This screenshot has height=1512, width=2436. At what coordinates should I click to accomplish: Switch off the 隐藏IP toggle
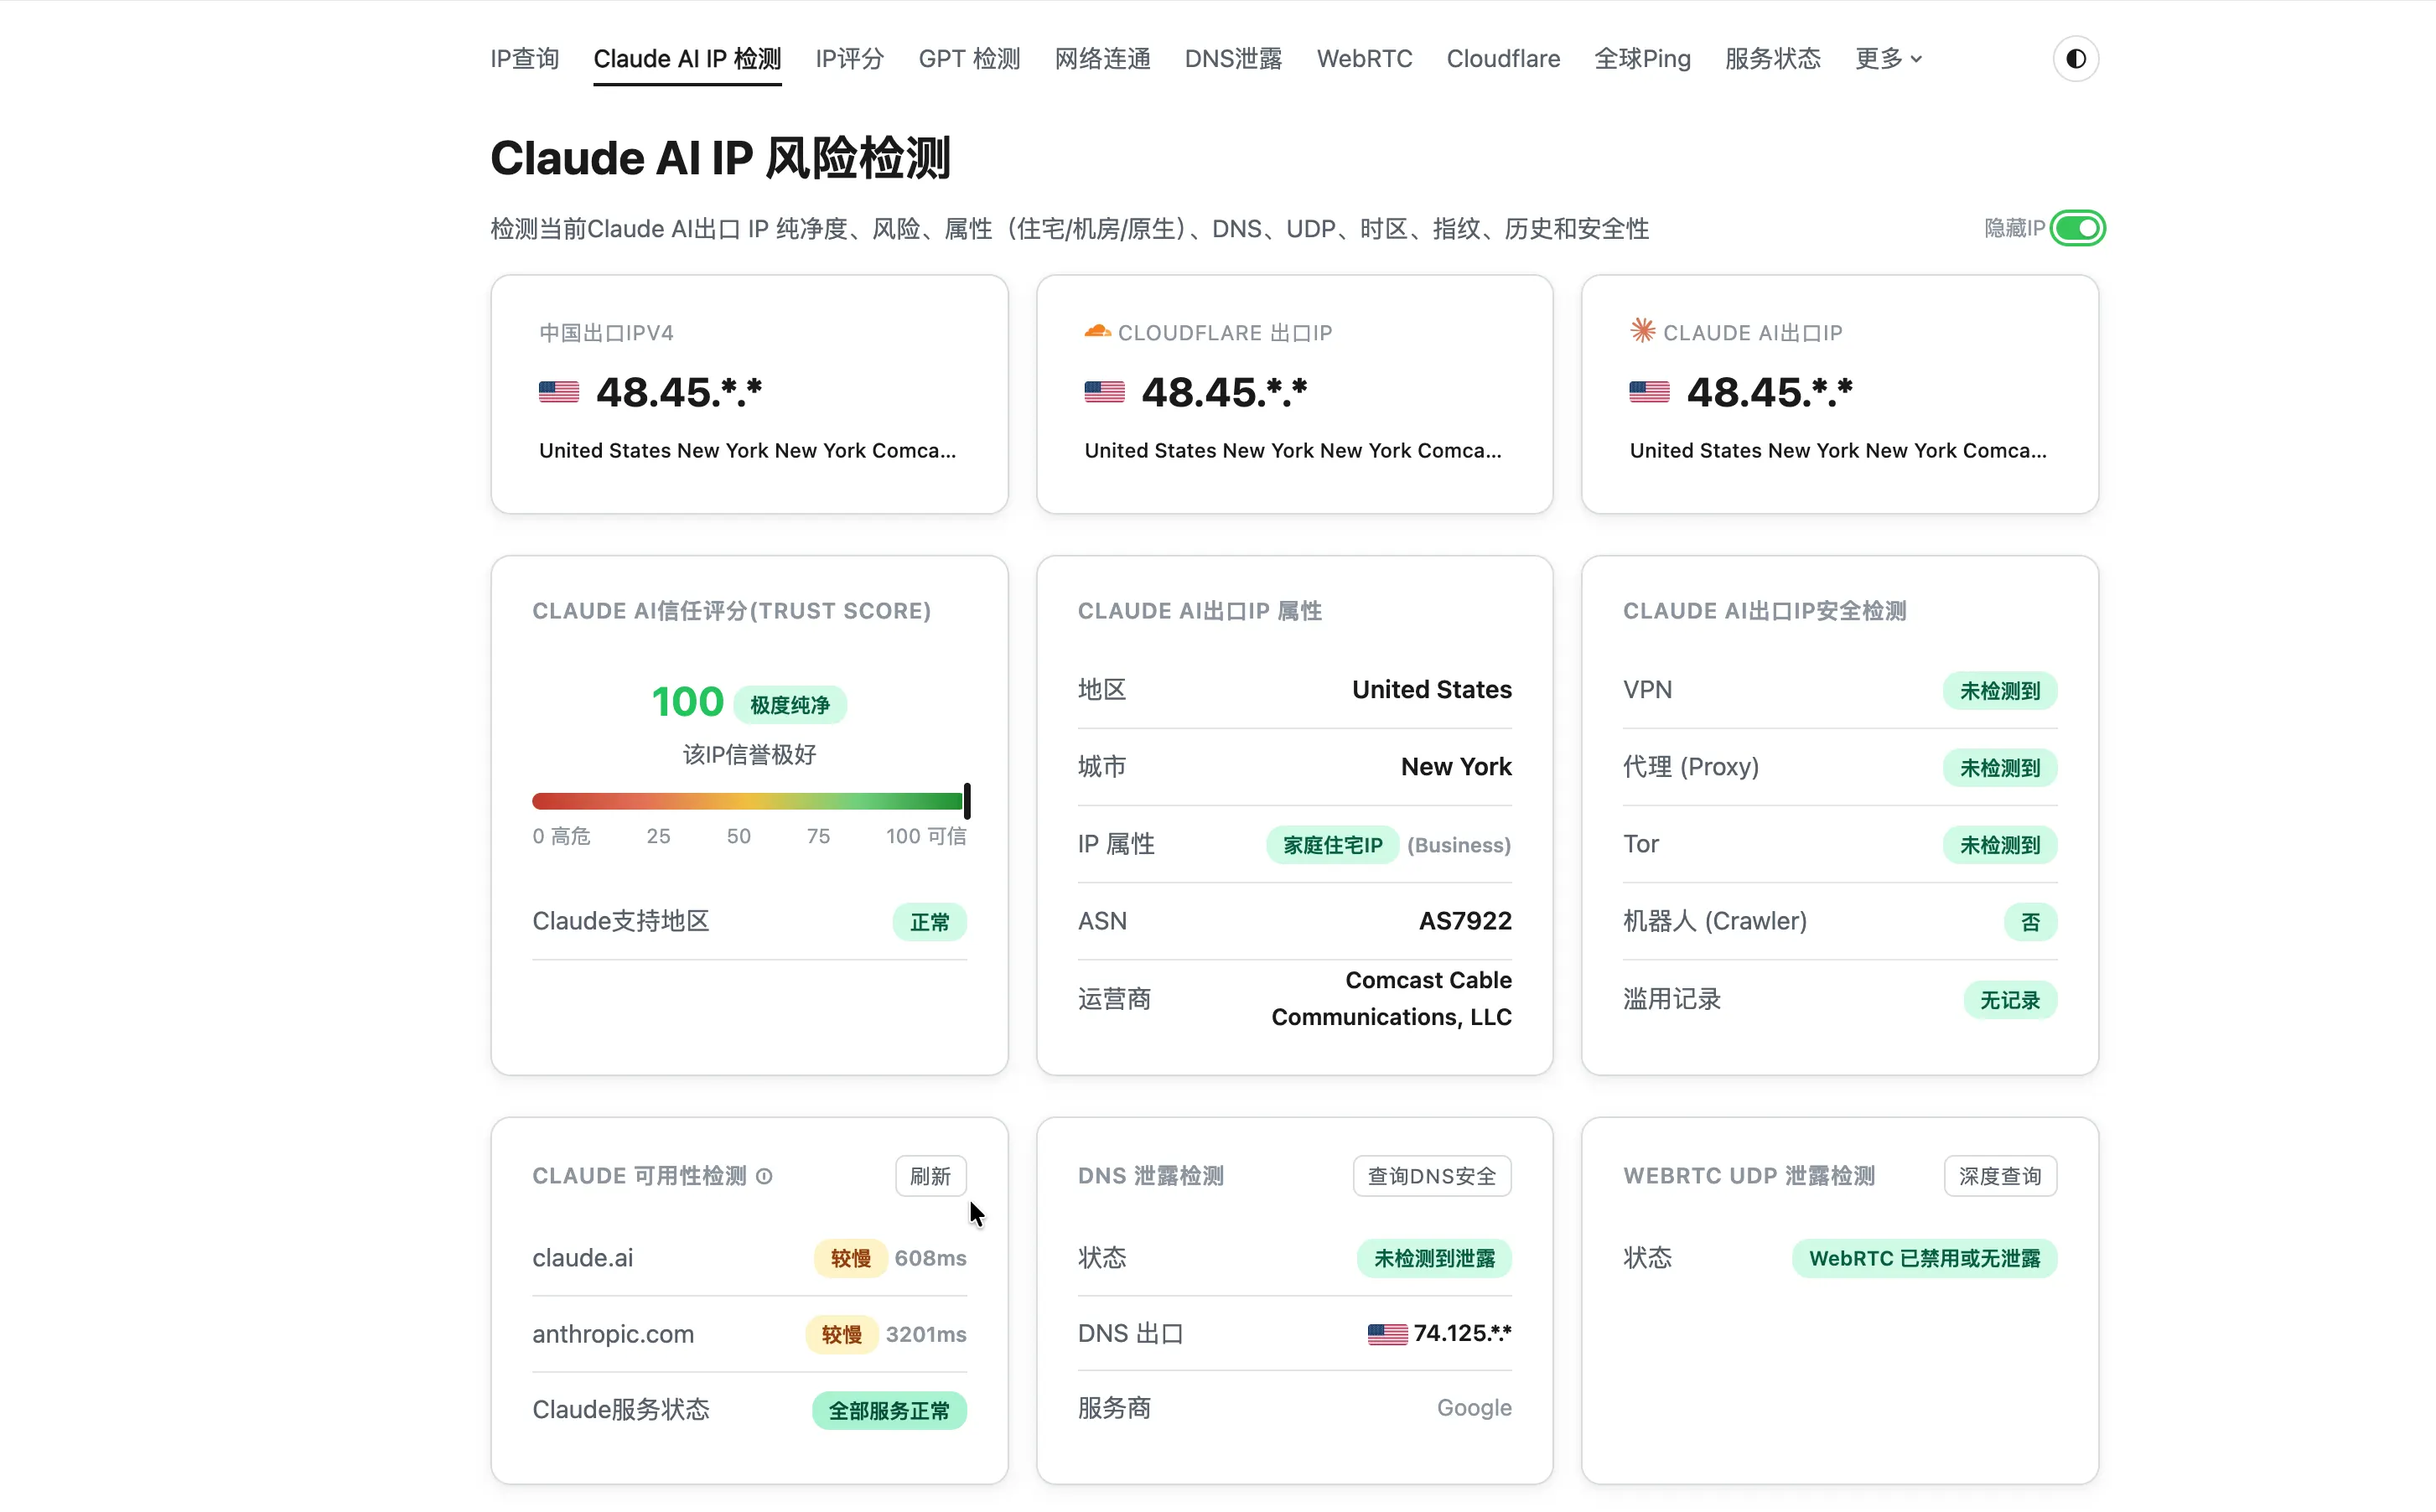click(x=2078, y=228)
